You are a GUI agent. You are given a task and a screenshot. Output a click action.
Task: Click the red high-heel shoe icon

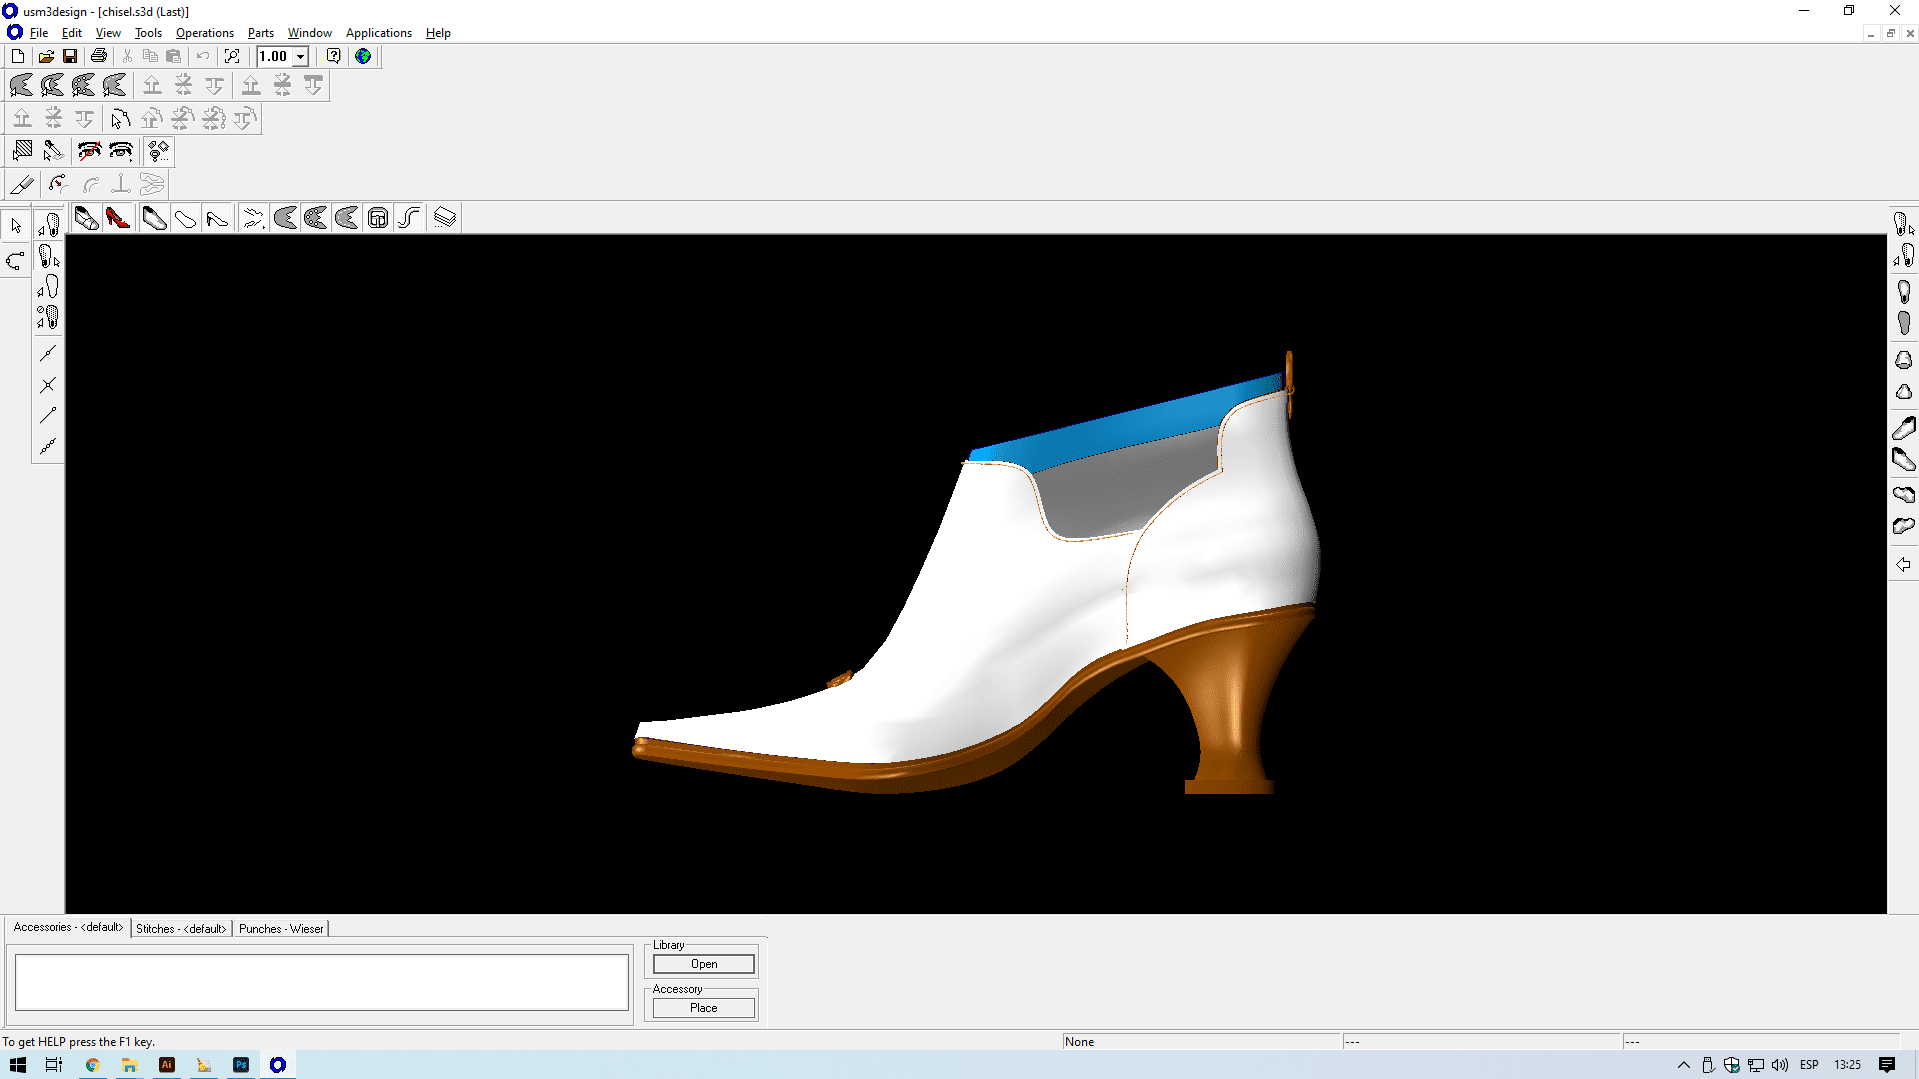[x=118, y=218]
